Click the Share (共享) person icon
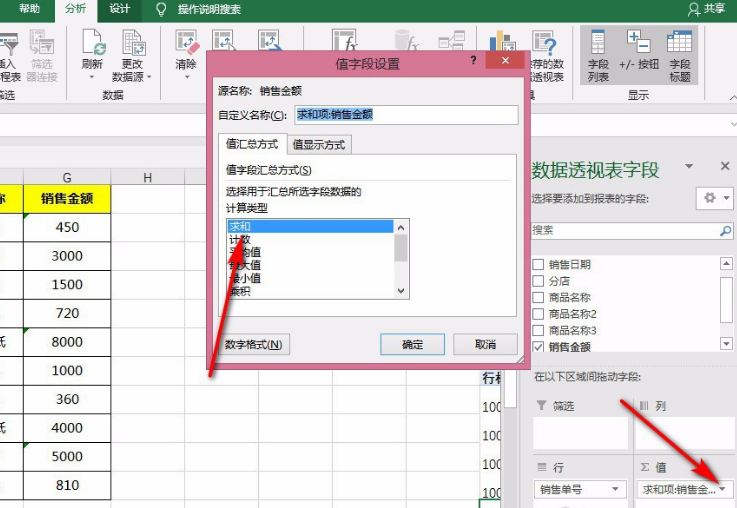This screenshot has height=508, width=737. point(694,9)
